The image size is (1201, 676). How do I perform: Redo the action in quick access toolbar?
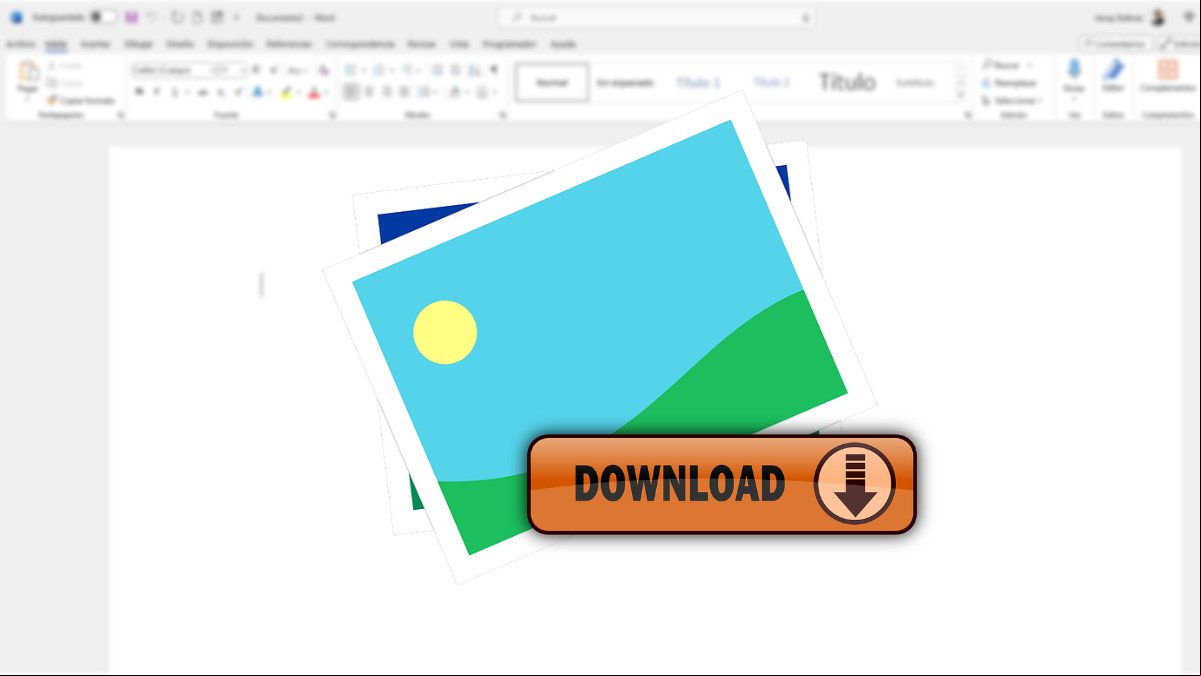(x=177, y=18)
